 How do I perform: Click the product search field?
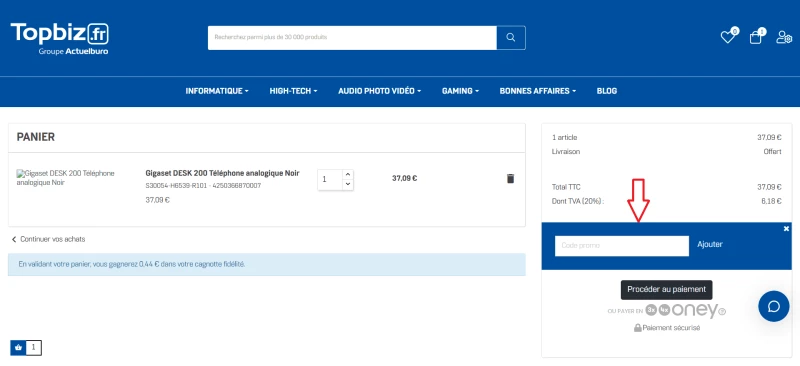click(352, 38)
